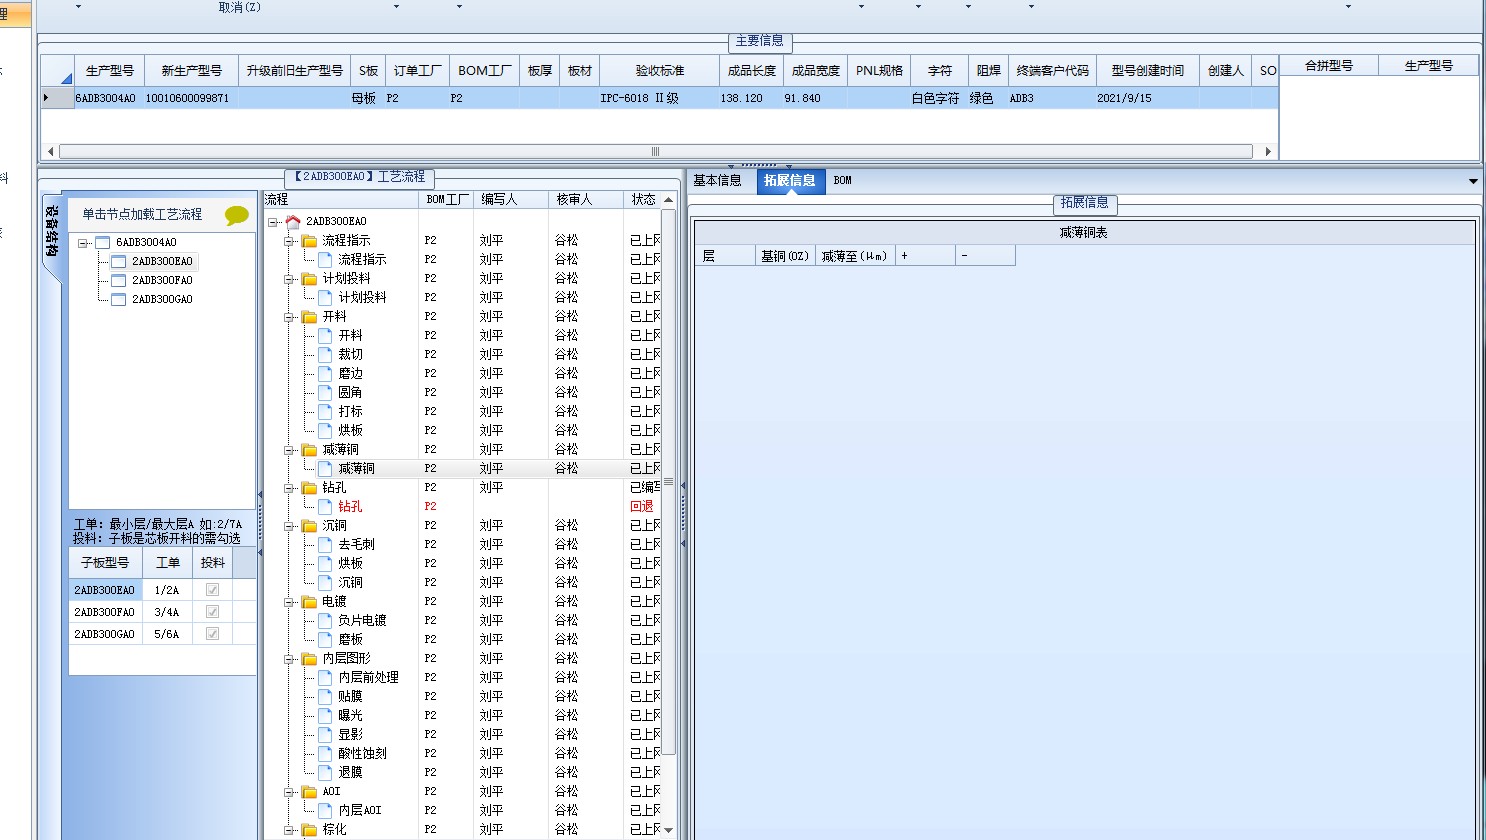Click the 验收标准 column header
The image size is (1486, 840).
point(660,71)
